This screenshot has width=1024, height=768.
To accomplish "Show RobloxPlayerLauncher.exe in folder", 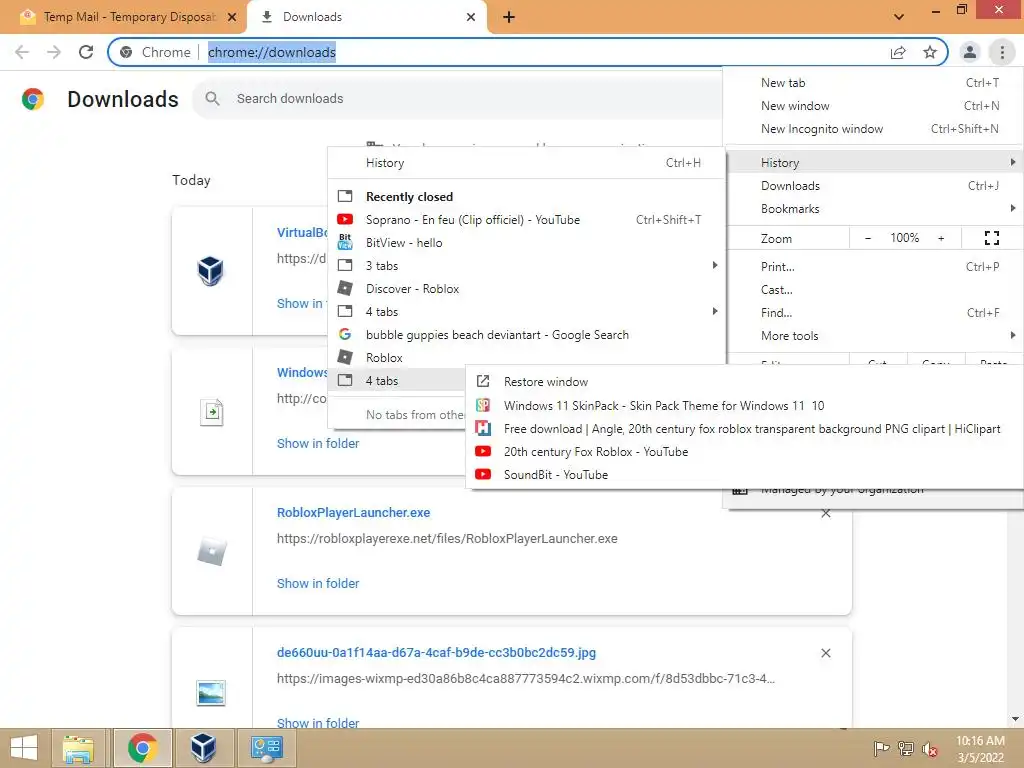I will coord(318,583).
